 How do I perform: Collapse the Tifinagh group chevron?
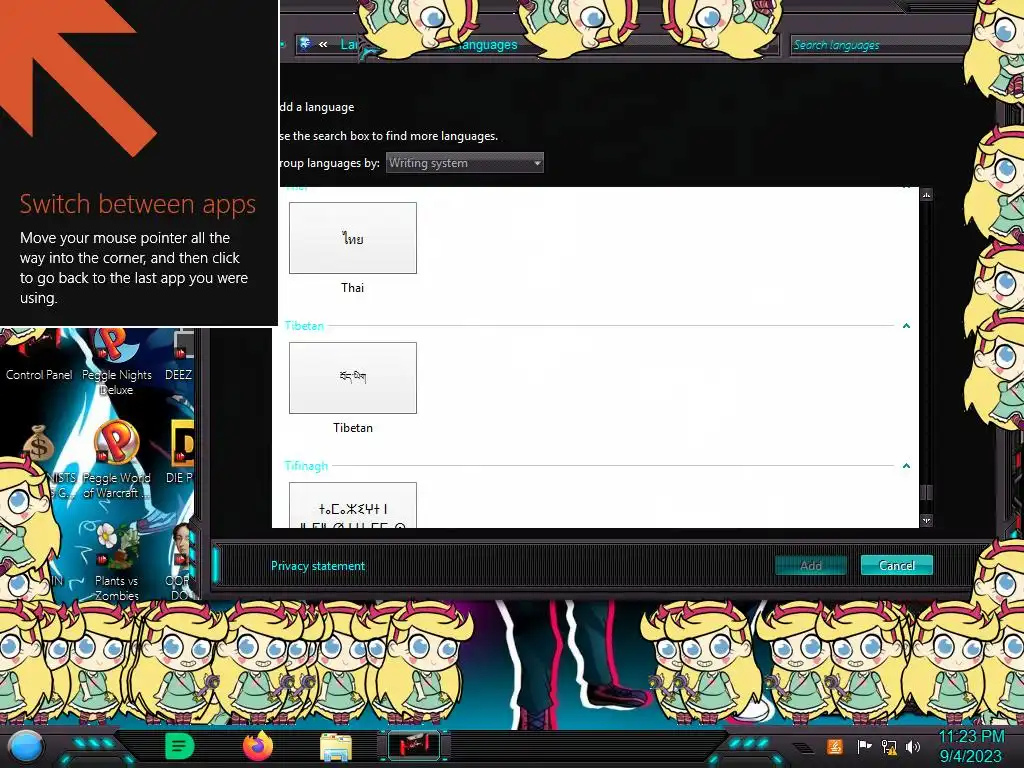tap(906, 466)
